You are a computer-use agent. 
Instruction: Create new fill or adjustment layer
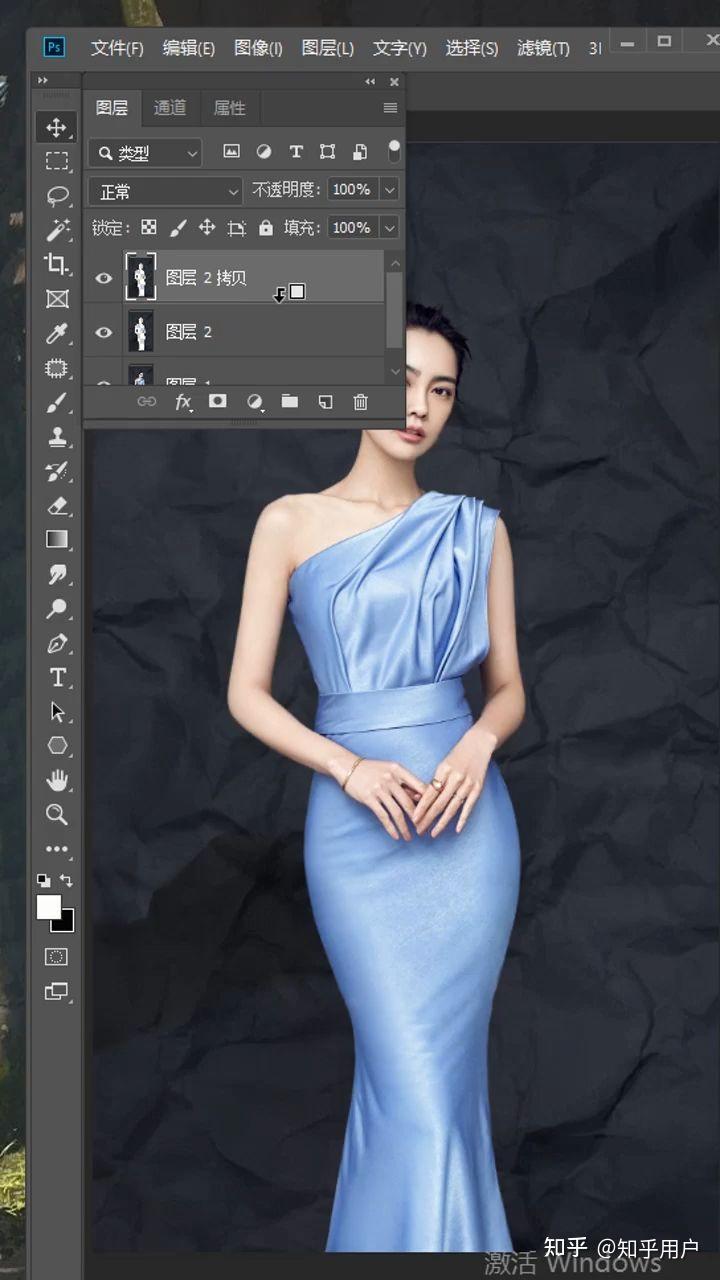tap(255, 402)
